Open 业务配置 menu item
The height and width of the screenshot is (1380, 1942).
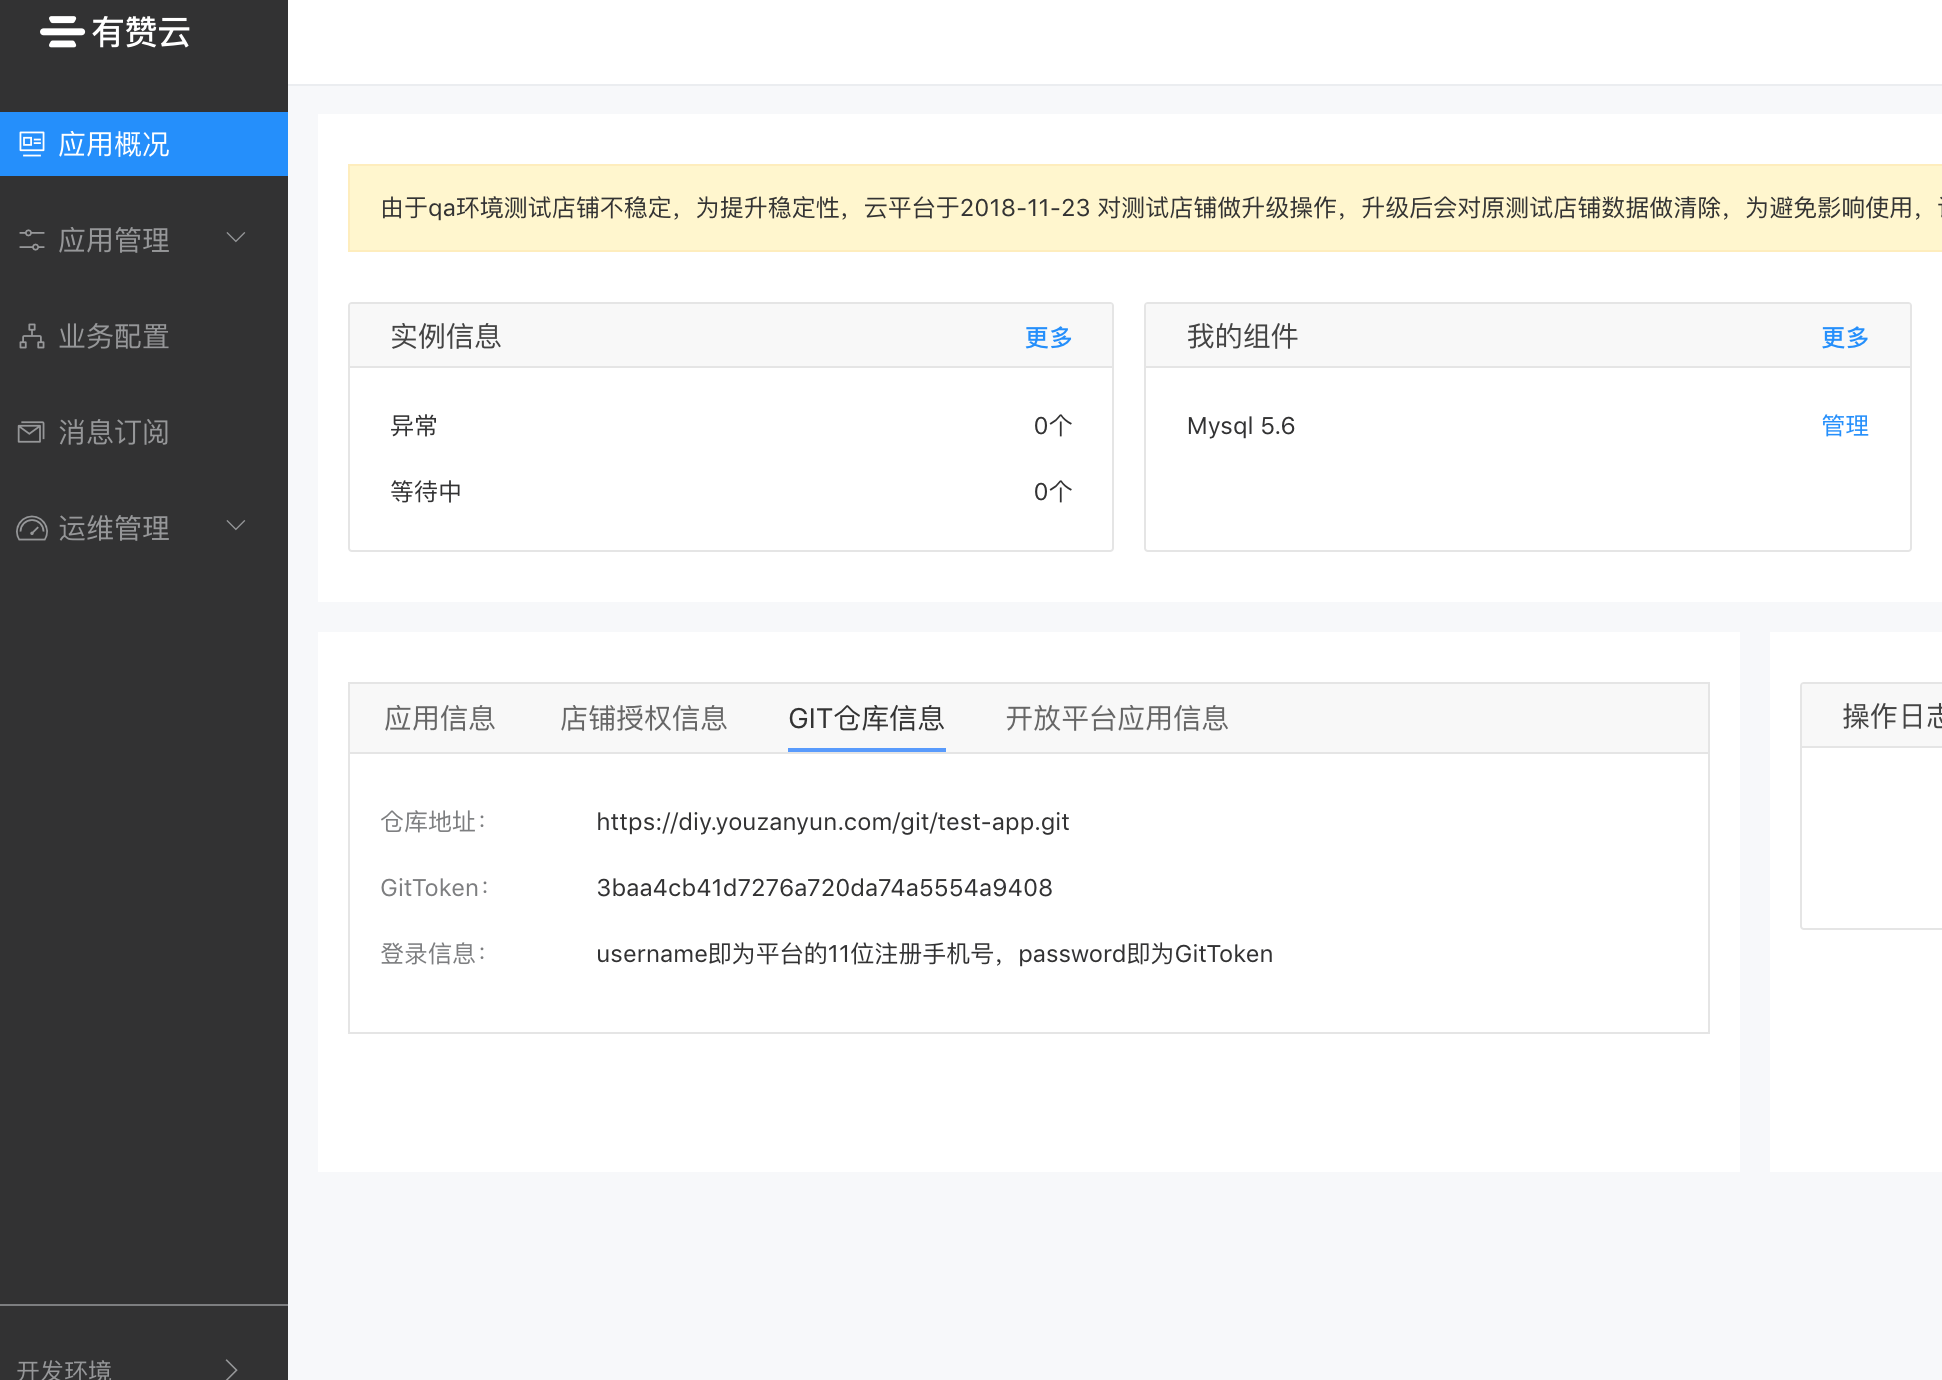[144, 336]
